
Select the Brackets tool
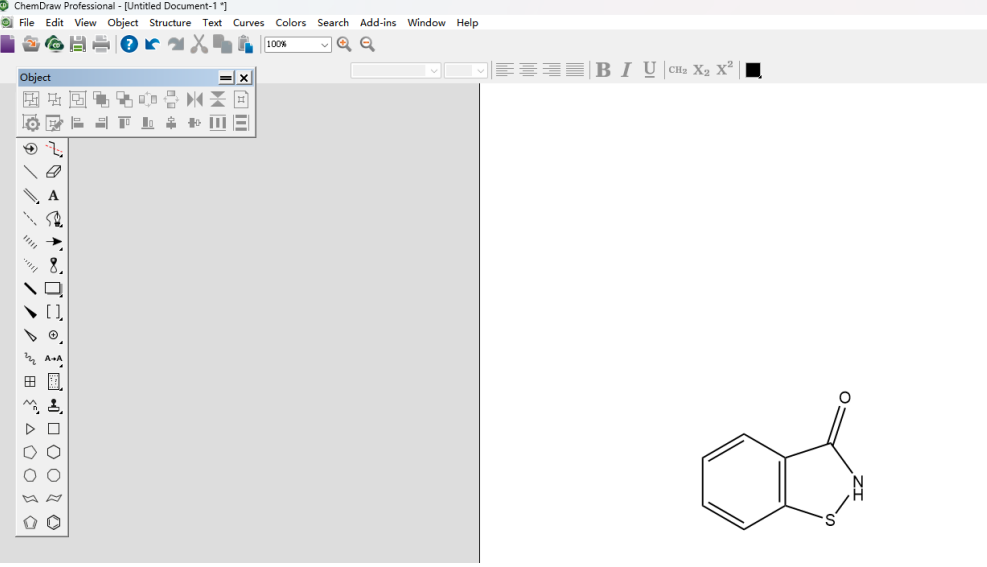pos(54,312)
